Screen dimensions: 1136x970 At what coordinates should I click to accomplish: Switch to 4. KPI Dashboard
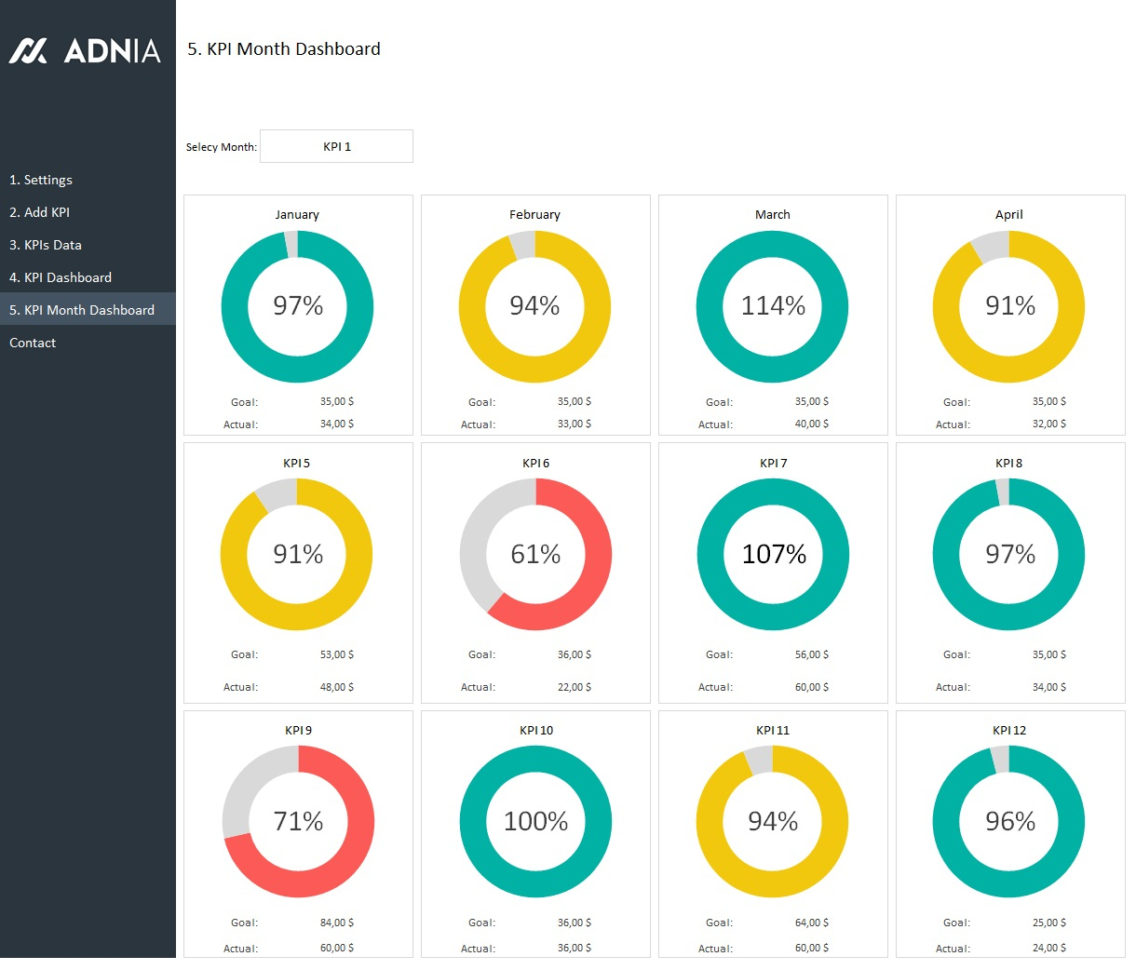[x=60, y=277]
